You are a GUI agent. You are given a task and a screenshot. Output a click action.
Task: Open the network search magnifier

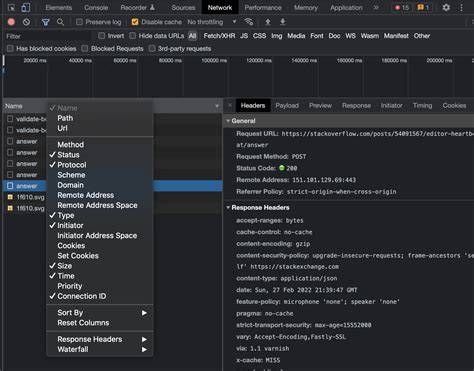pos(60,22)
